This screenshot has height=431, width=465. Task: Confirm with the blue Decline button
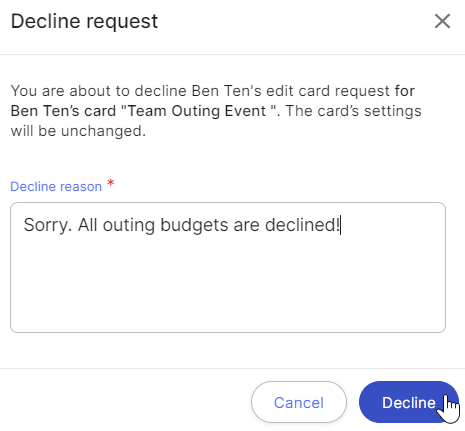pyautogui.click(x=409, y=402)
